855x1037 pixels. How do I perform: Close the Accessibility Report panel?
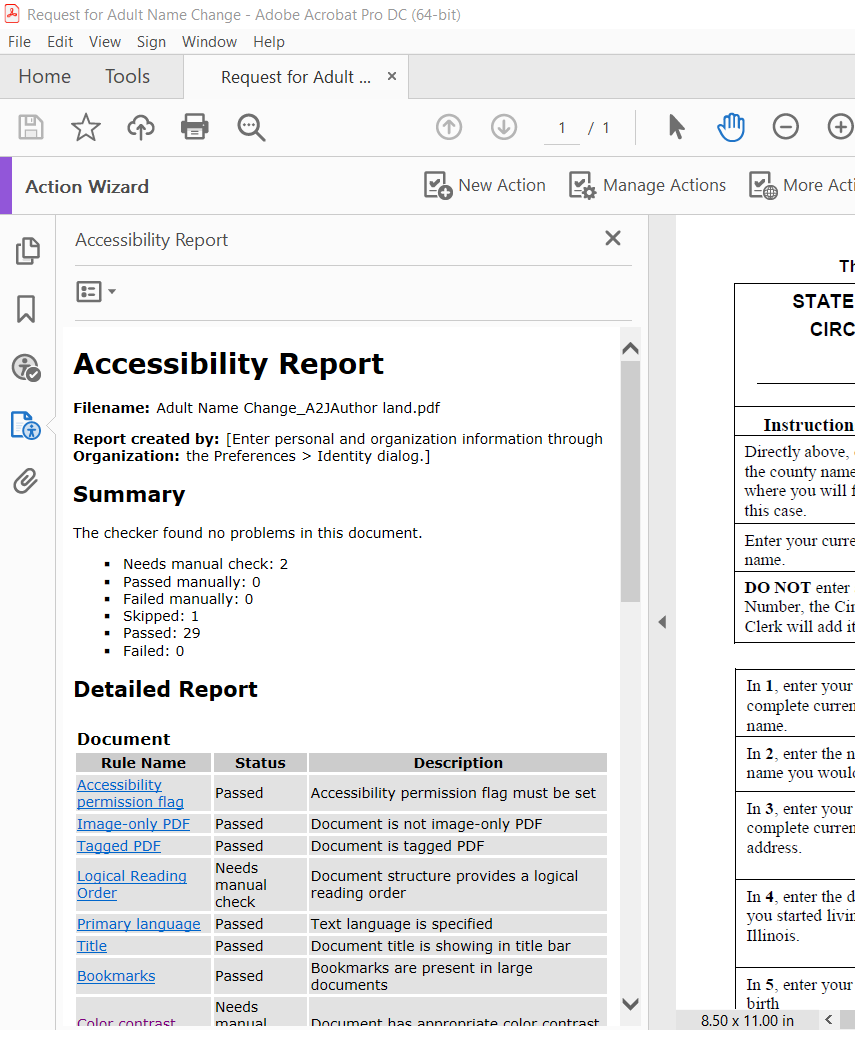613,238
